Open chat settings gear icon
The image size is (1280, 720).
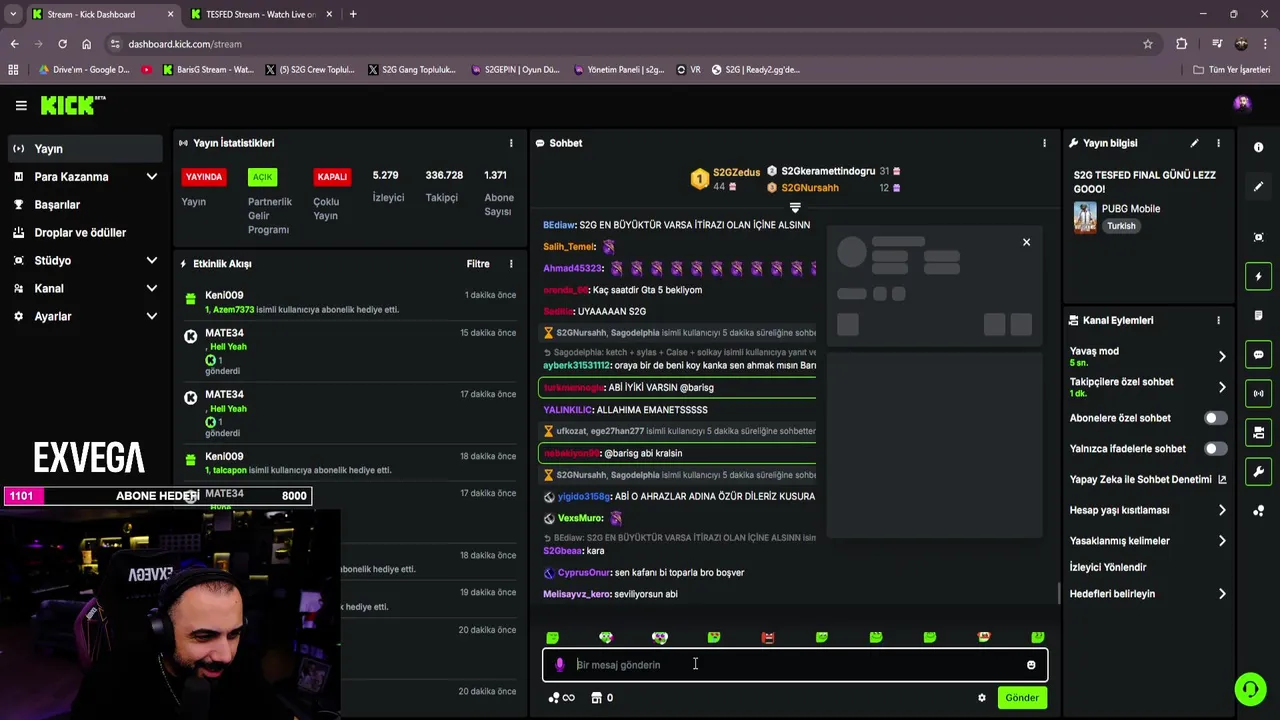(981, 698)
